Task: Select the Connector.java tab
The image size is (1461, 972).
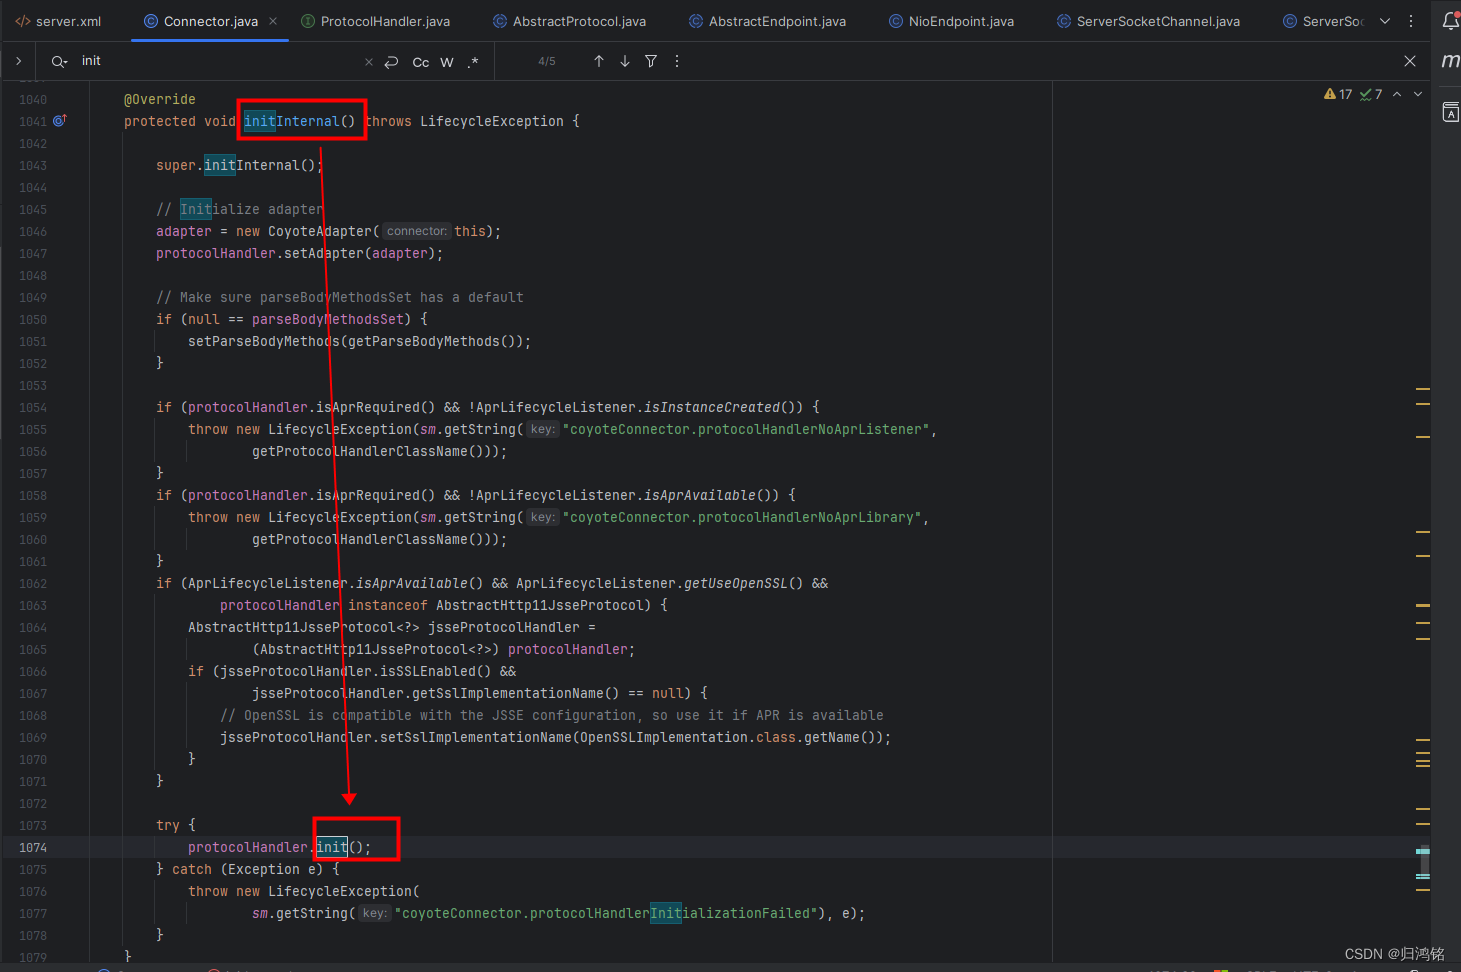Action: click(x=211, y=21)
